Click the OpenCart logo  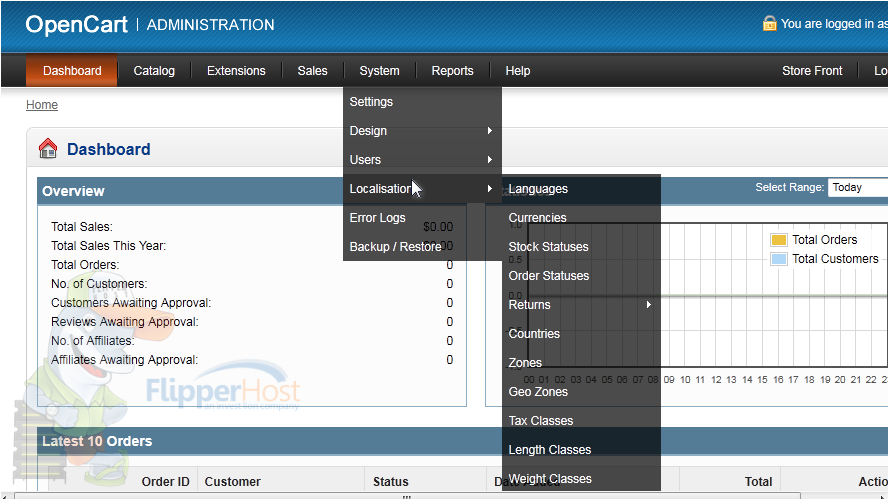point(77,24)
